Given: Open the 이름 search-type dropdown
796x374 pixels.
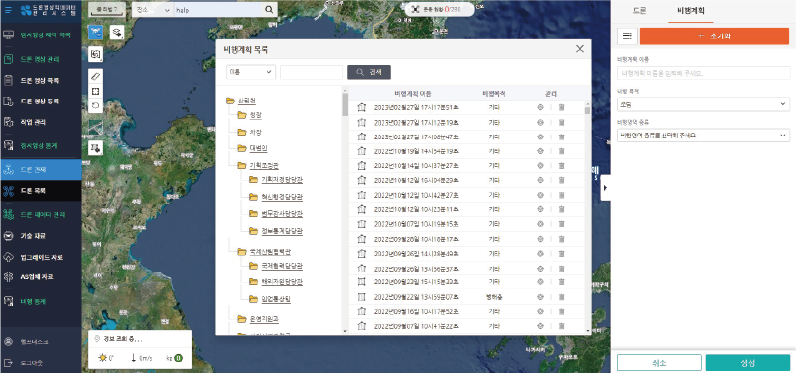Looking at the screenshot, I should click(x=251, y=72).
